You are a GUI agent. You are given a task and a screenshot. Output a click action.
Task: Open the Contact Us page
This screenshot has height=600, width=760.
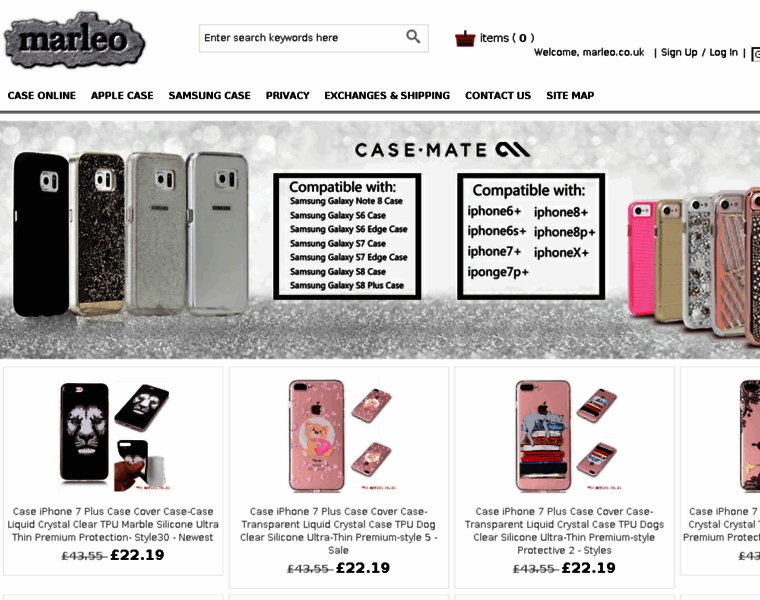(x=498, y=95)
